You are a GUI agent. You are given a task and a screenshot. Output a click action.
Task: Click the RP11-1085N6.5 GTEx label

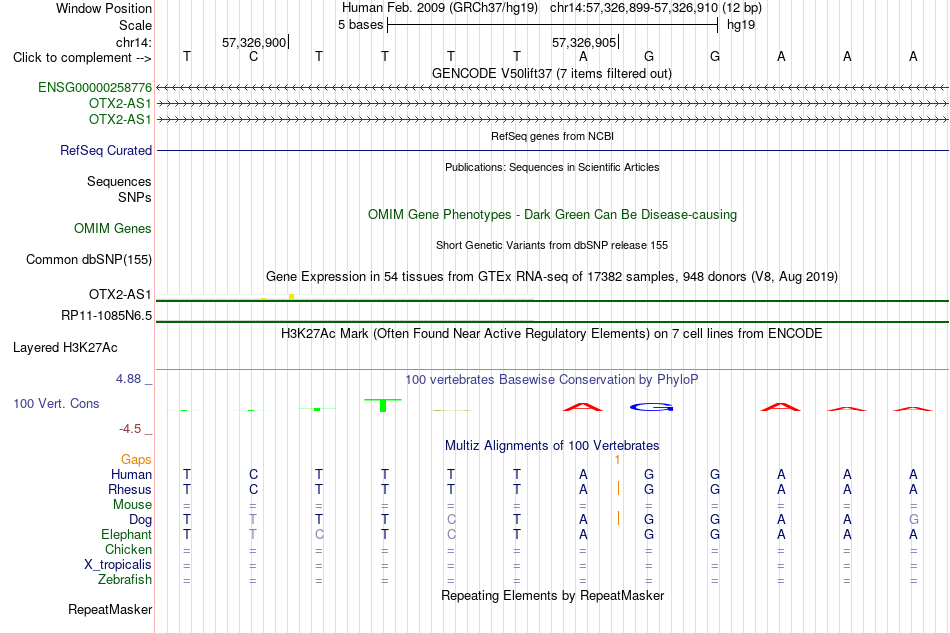[107, 316]
